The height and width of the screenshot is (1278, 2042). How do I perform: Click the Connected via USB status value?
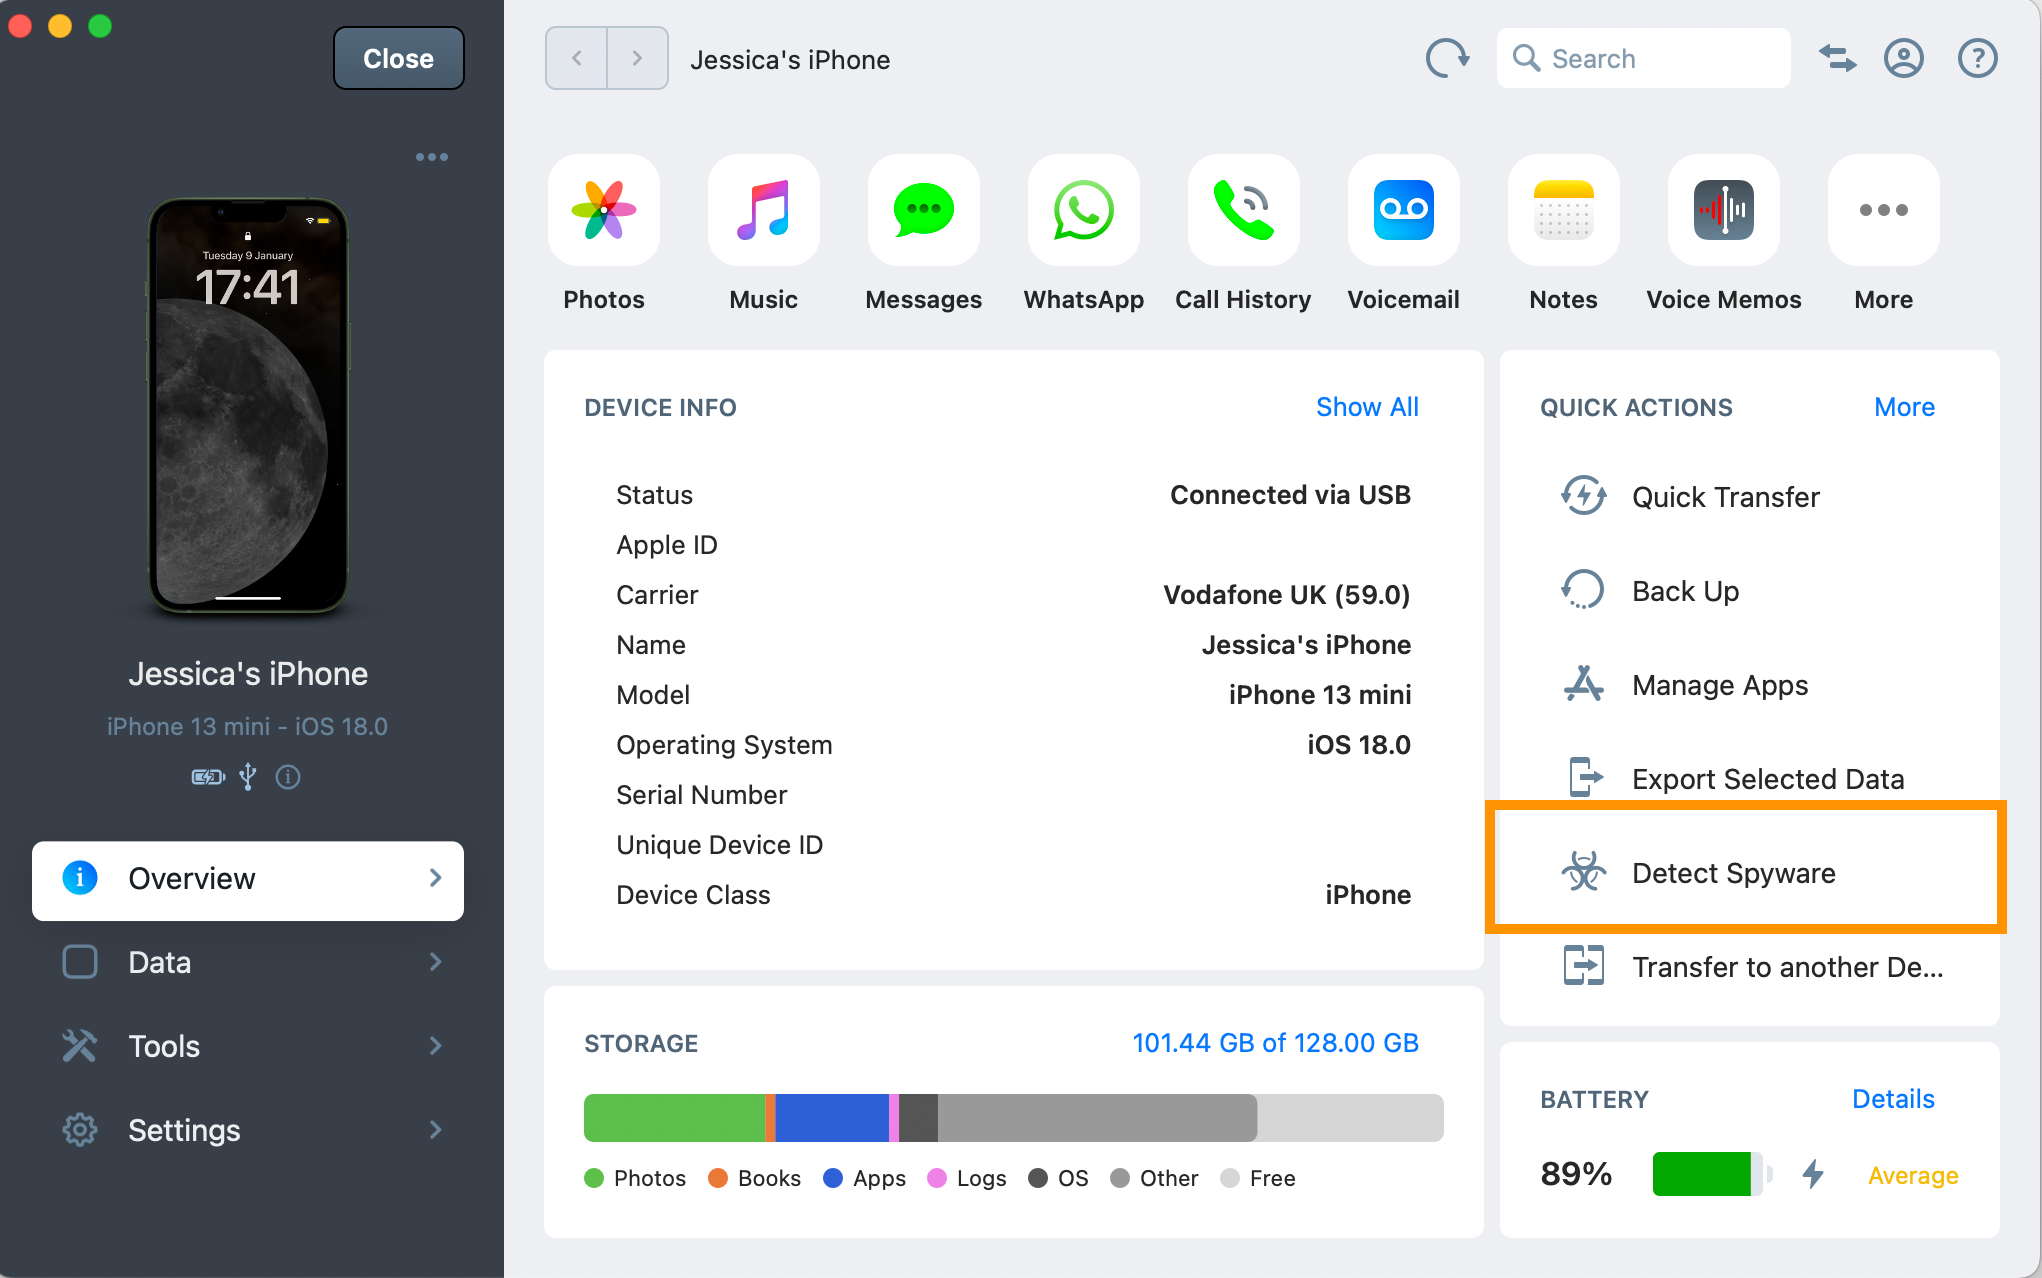point(1290,495)
